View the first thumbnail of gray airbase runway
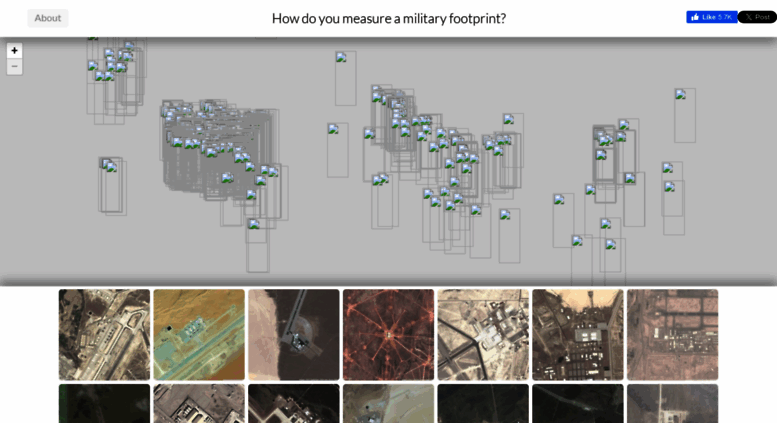 (x=105, y=335)
